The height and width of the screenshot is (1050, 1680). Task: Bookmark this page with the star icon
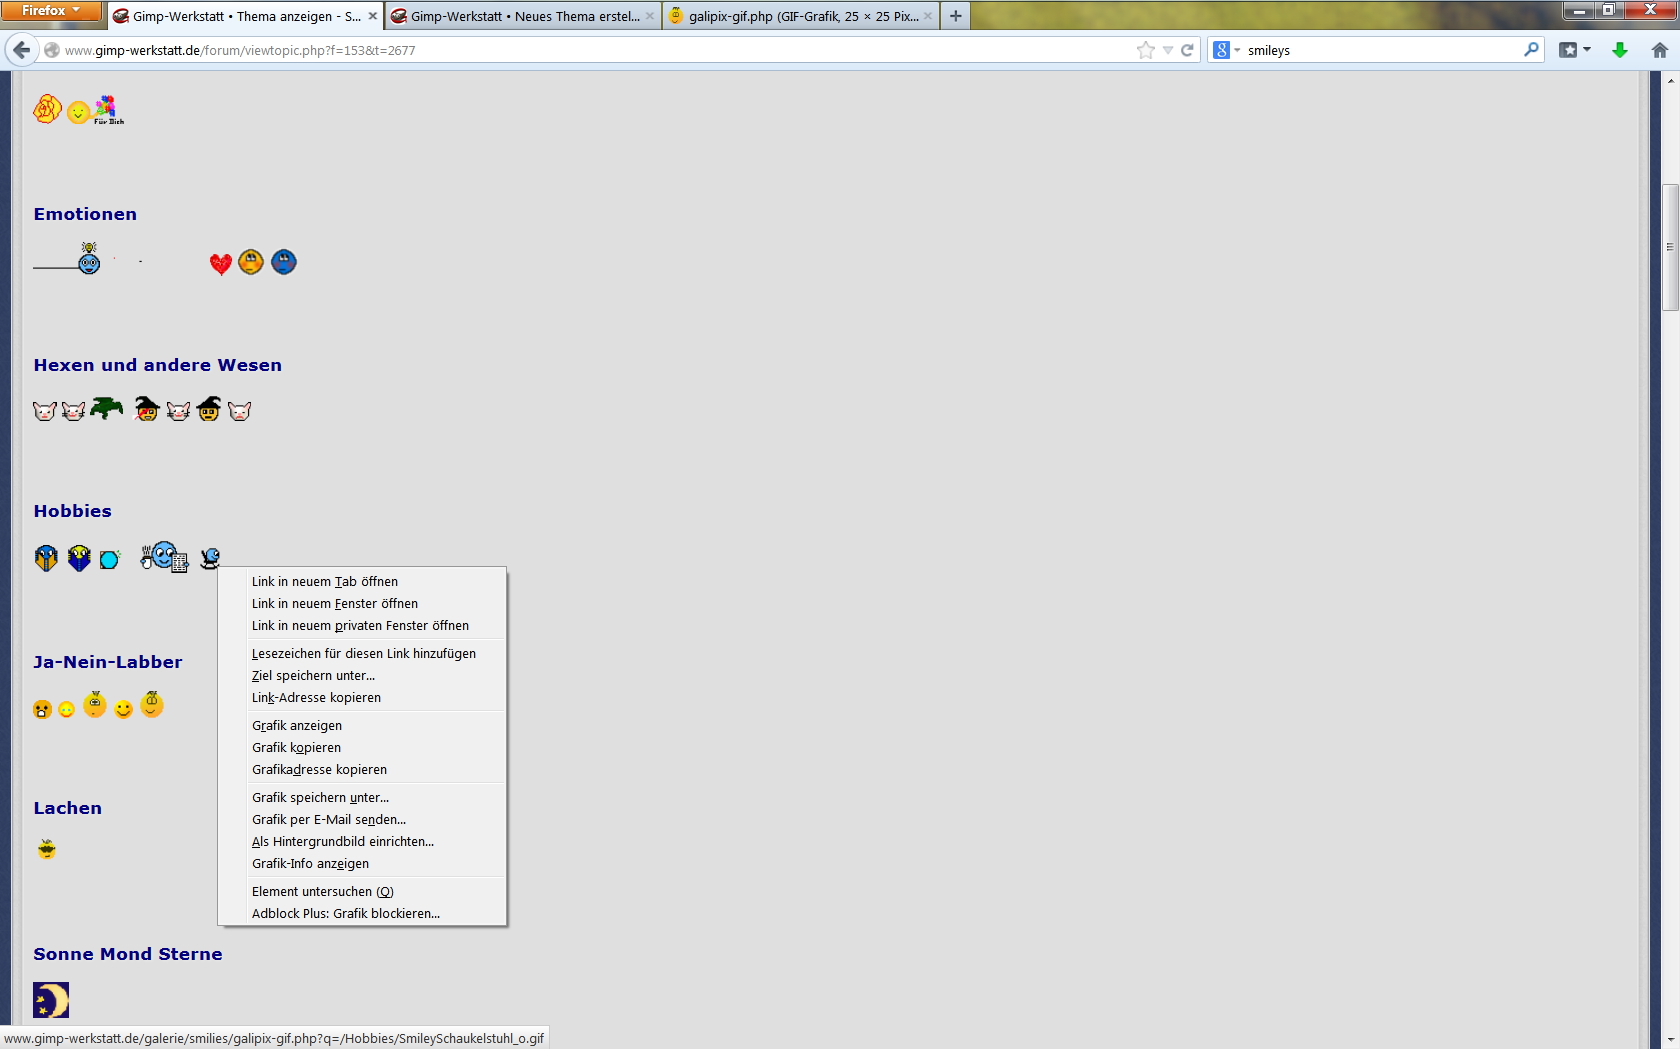pos(1146,50)
